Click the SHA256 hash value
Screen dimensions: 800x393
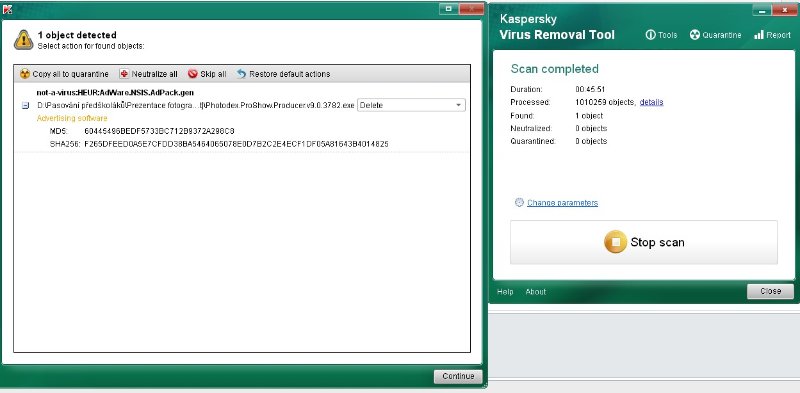236,144
